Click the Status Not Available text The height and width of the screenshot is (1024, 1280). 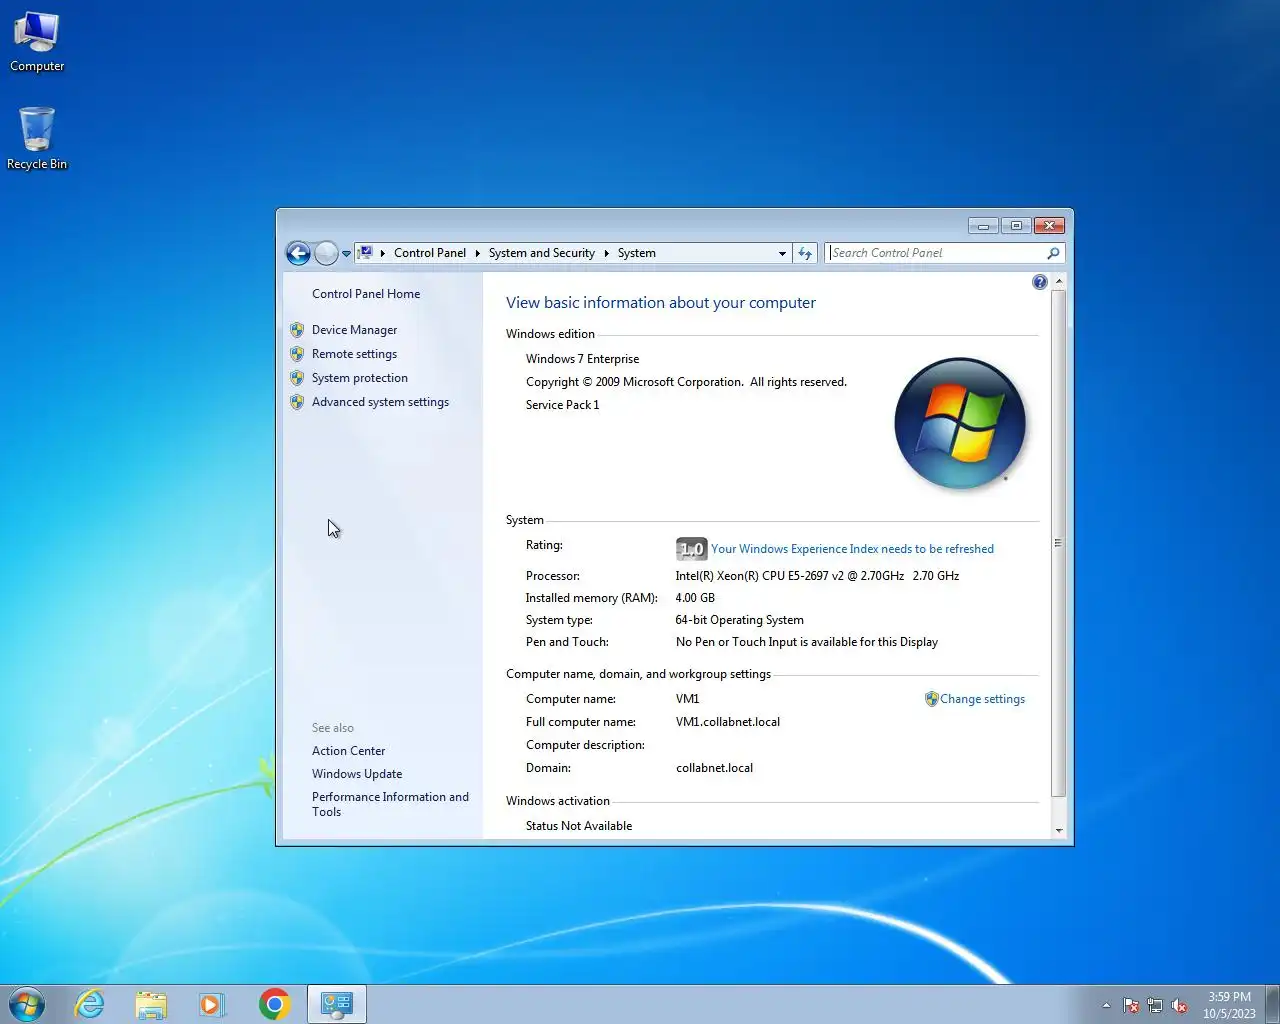tap(579, 826)
